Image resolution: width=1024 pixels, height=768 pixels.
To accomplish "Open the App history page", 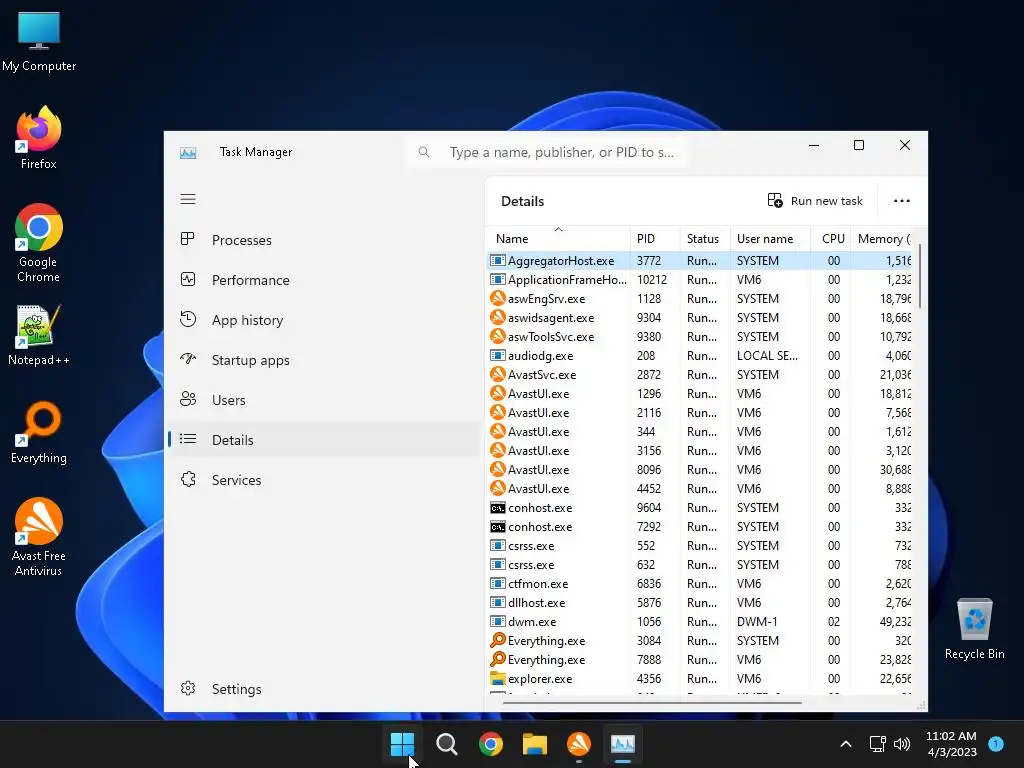I will pyautogui.click(x=323, y=320).
